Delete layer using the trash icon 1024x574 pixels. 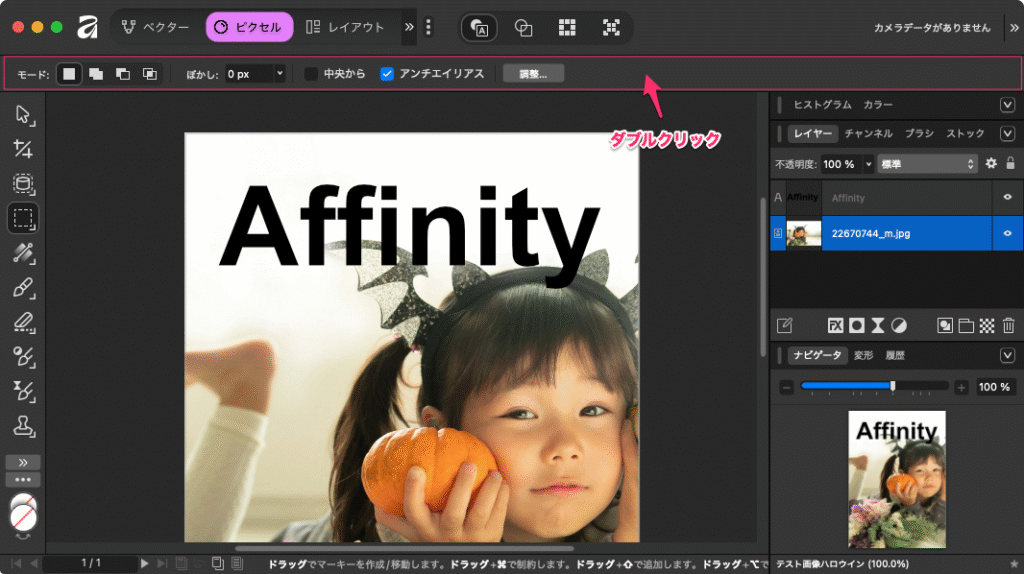1008,325
